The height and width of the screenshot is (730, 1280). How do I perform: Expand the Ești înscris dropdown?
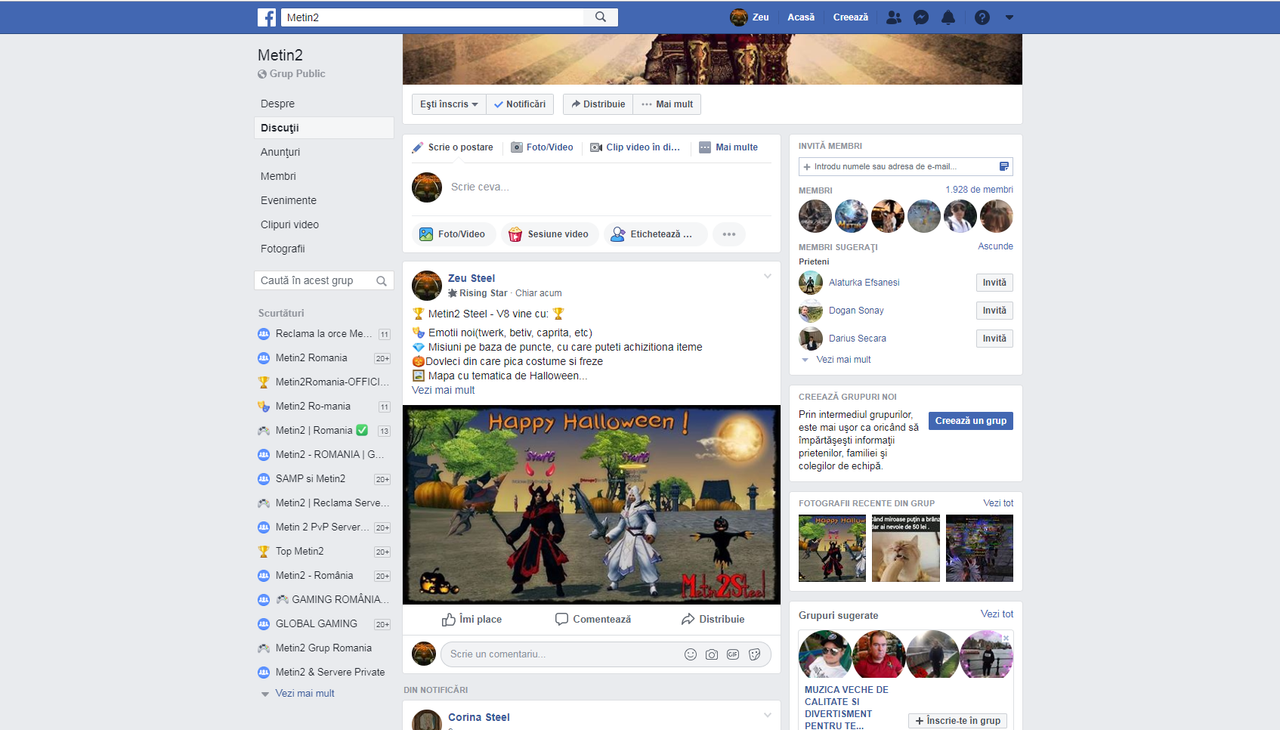[x=447, y=103]
